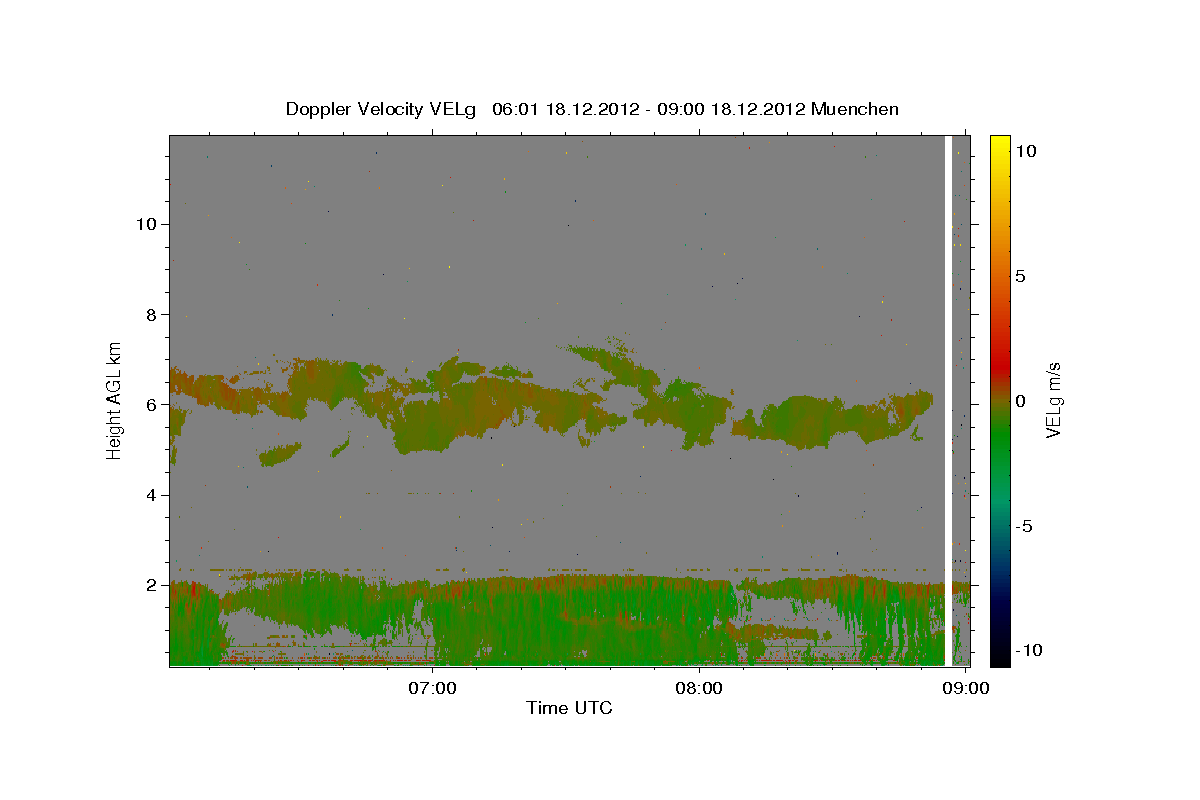This screenshot has height=800, width=1200.
Task: Click the '07:00' time tick label
Action: (x=434, y=688)
